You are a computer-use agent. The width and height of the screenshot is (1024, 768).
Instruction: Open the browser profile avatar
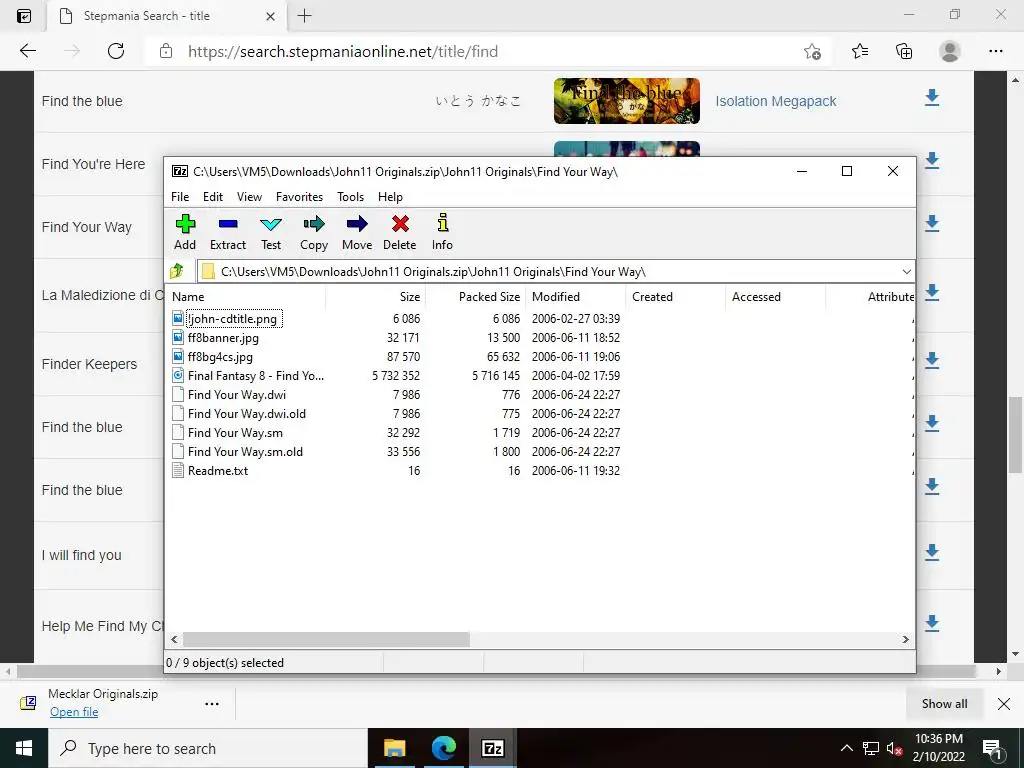(x=950, y=51)
